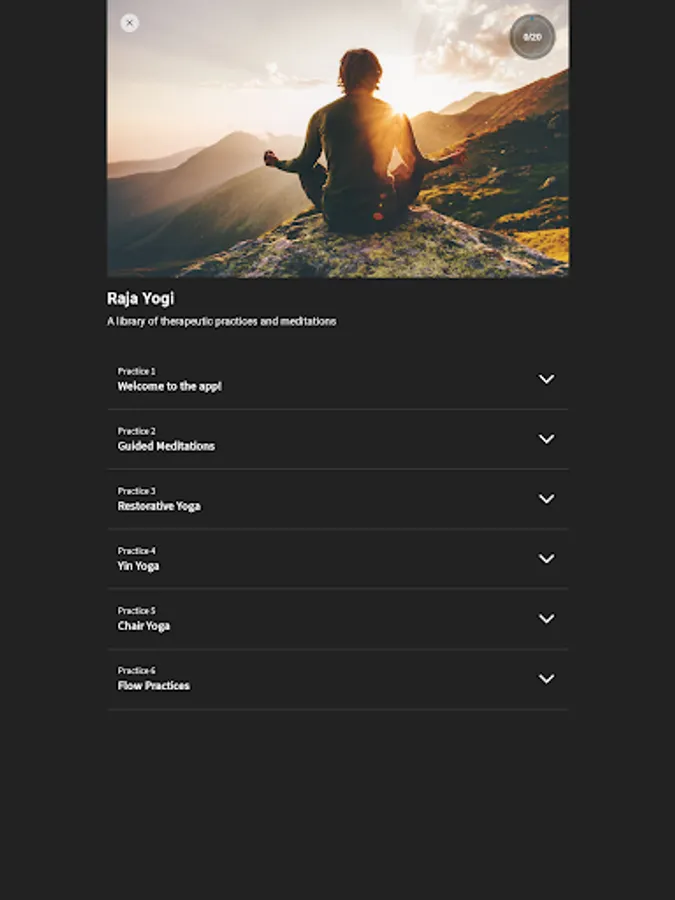Click the library of therapeutic practices subtitle

tap(222, 321)
